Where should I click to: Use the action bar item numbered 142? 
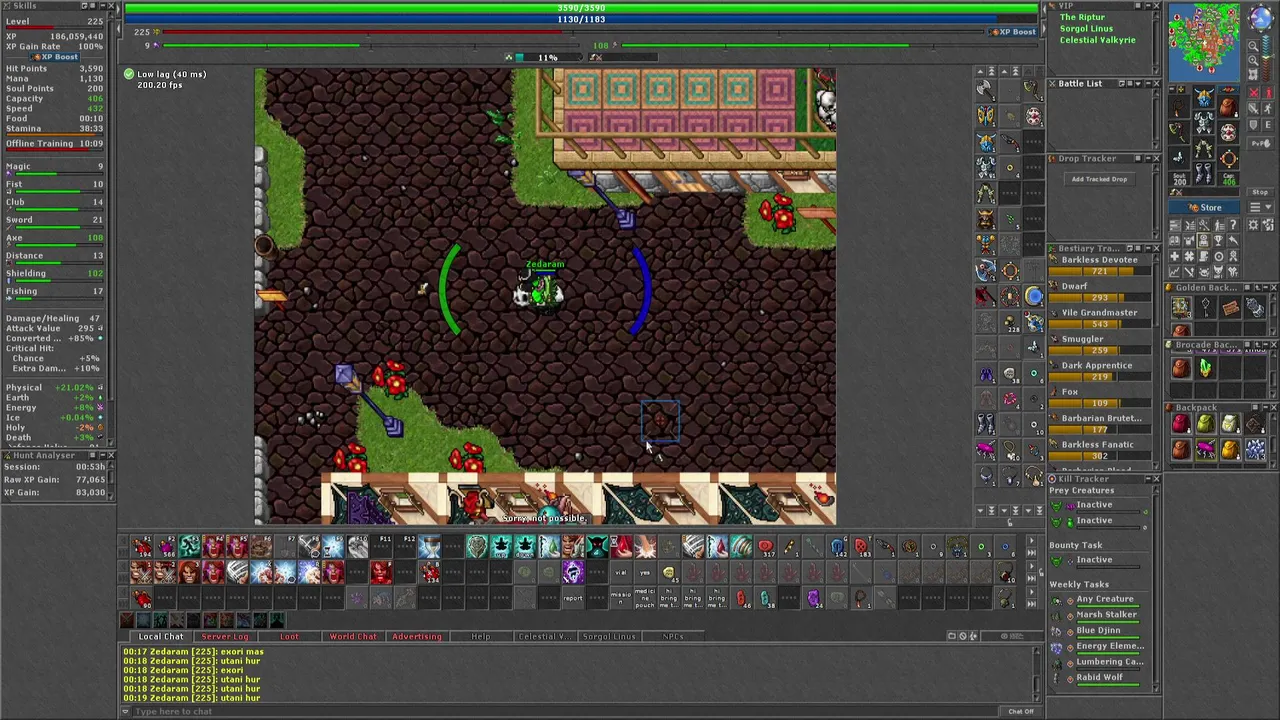[x=838, y=546]
